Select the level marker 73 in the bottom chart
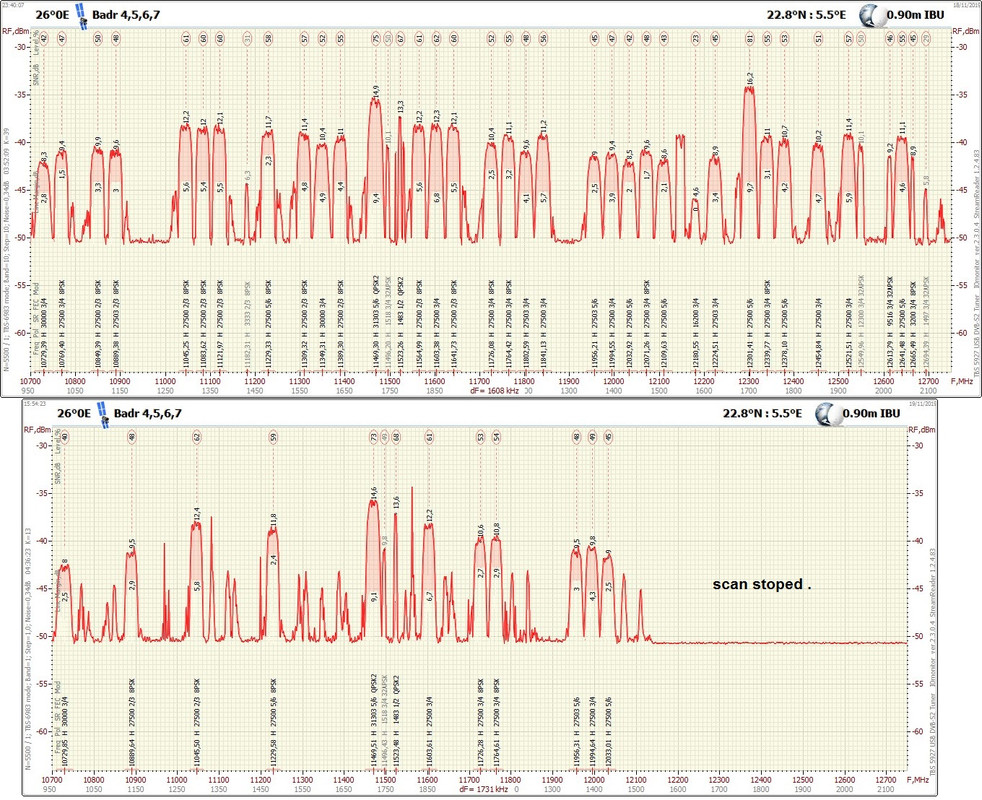Screen dimensions: 982x800 (374, 437)
